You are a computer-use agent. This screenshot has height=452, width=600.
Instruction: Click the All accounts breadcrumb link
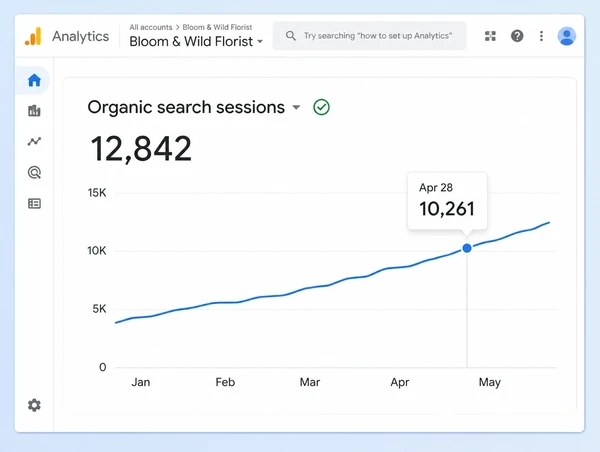(151, 27)
